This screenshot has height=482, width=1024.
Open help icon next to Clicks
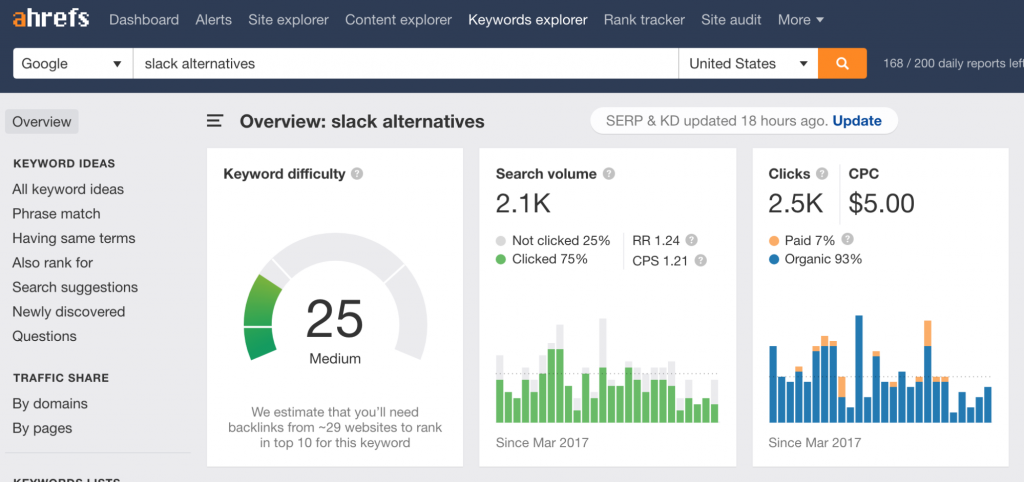(x=822, y=174)
